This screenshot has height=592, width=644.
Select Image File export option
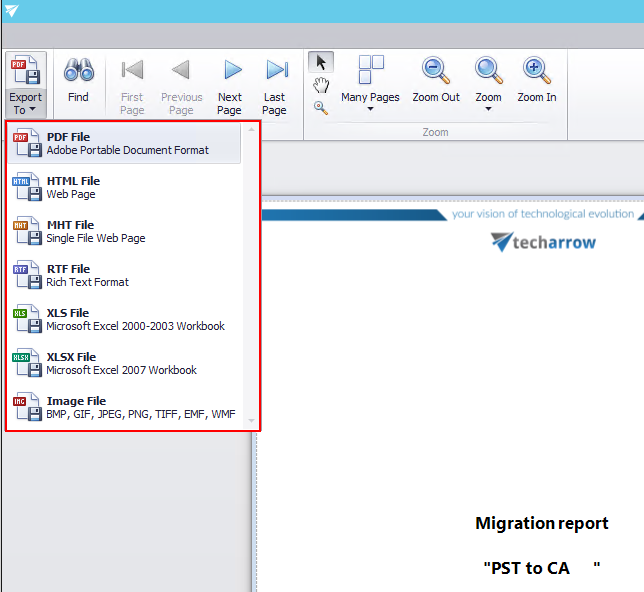coord(125,407)
